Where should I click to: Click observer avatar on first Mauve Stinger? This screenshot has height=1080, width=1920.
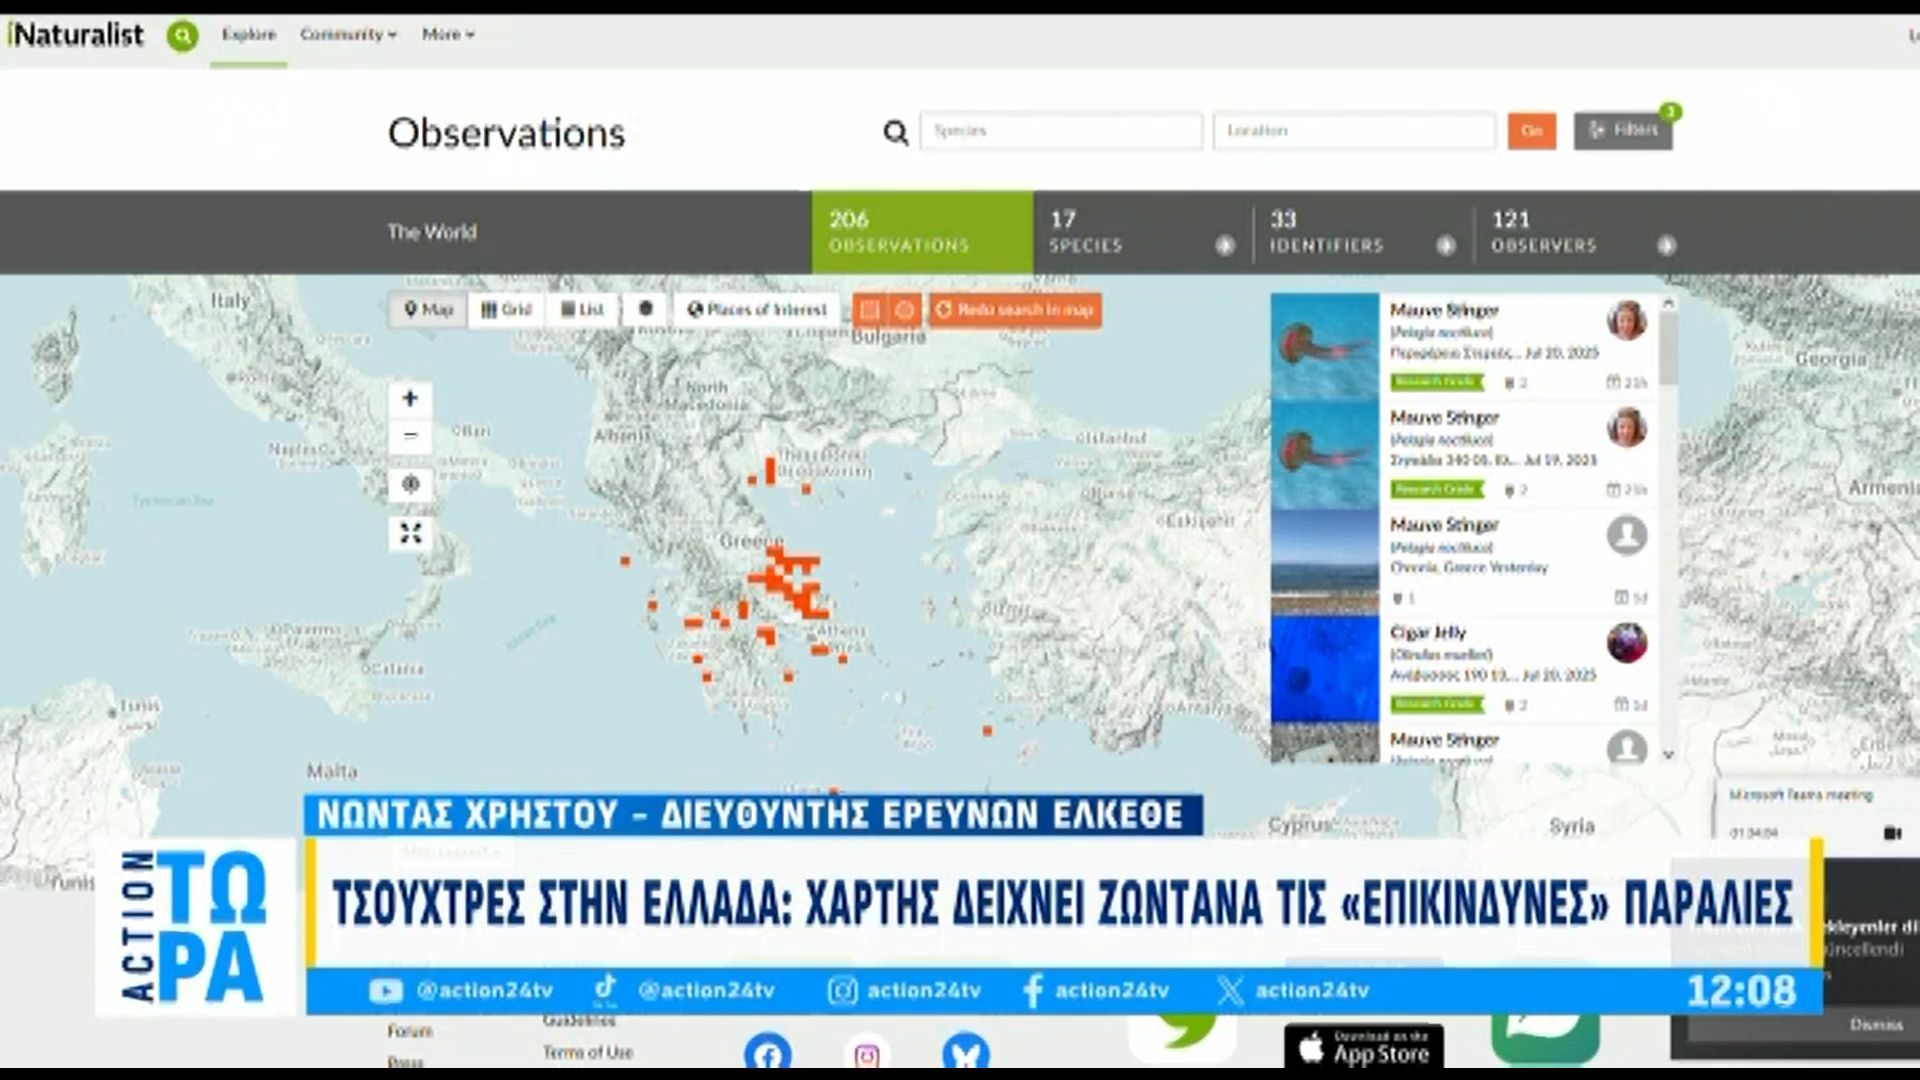(x=1627, y=320)
